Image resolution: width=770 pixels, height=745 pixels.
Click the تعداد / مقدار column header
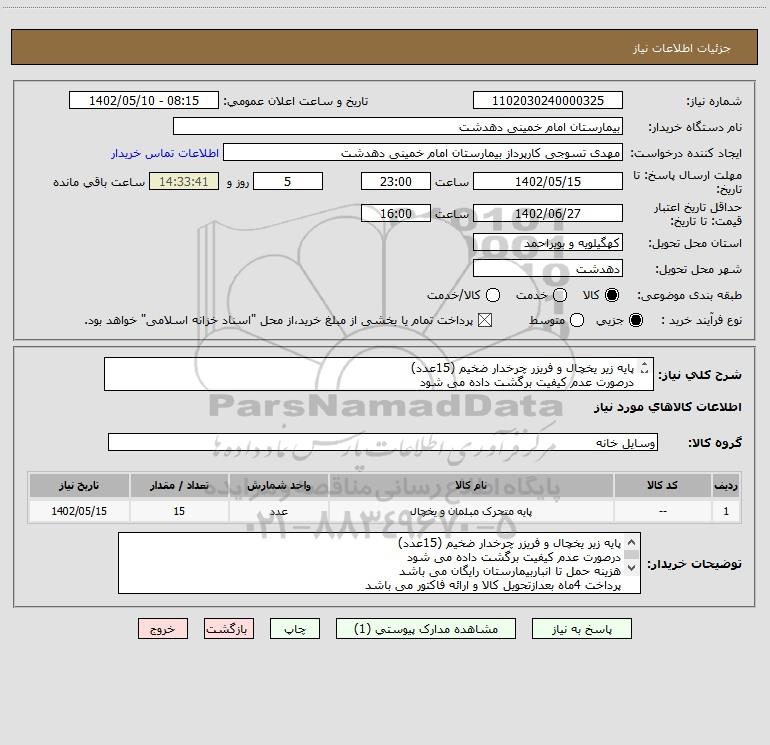[x=179, y=485]
